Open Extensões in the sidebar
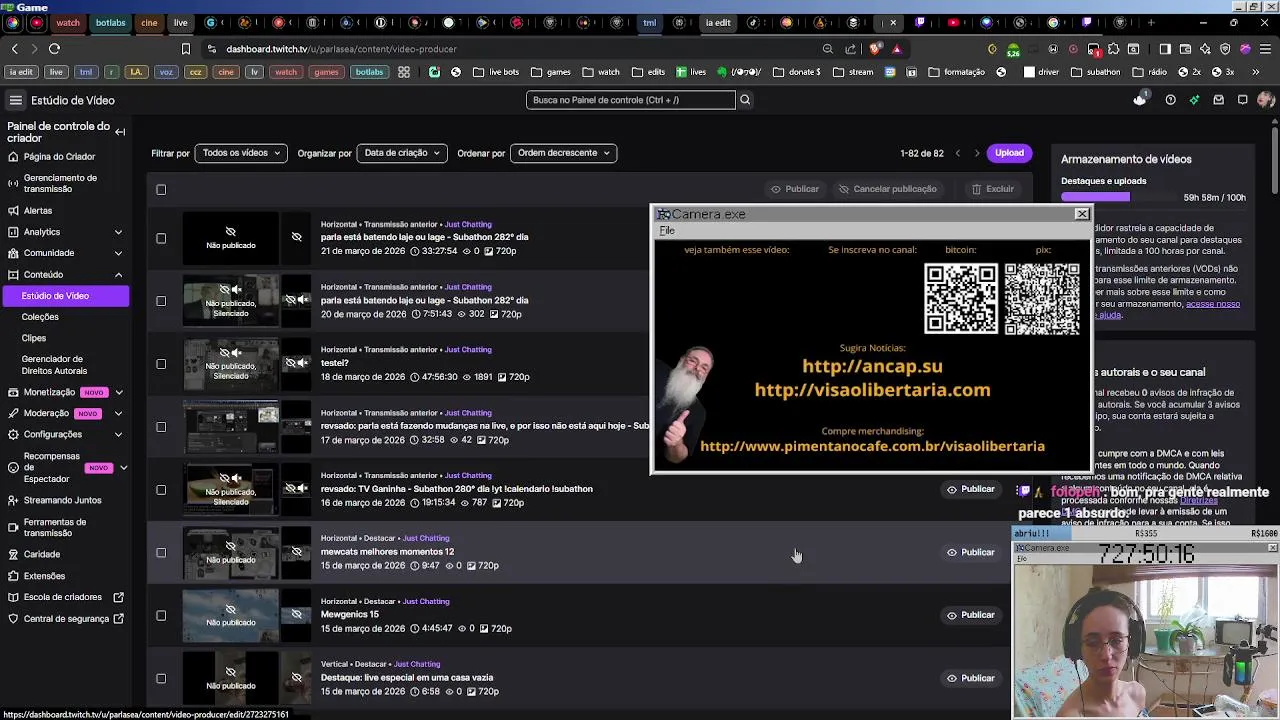 point(44,576)
